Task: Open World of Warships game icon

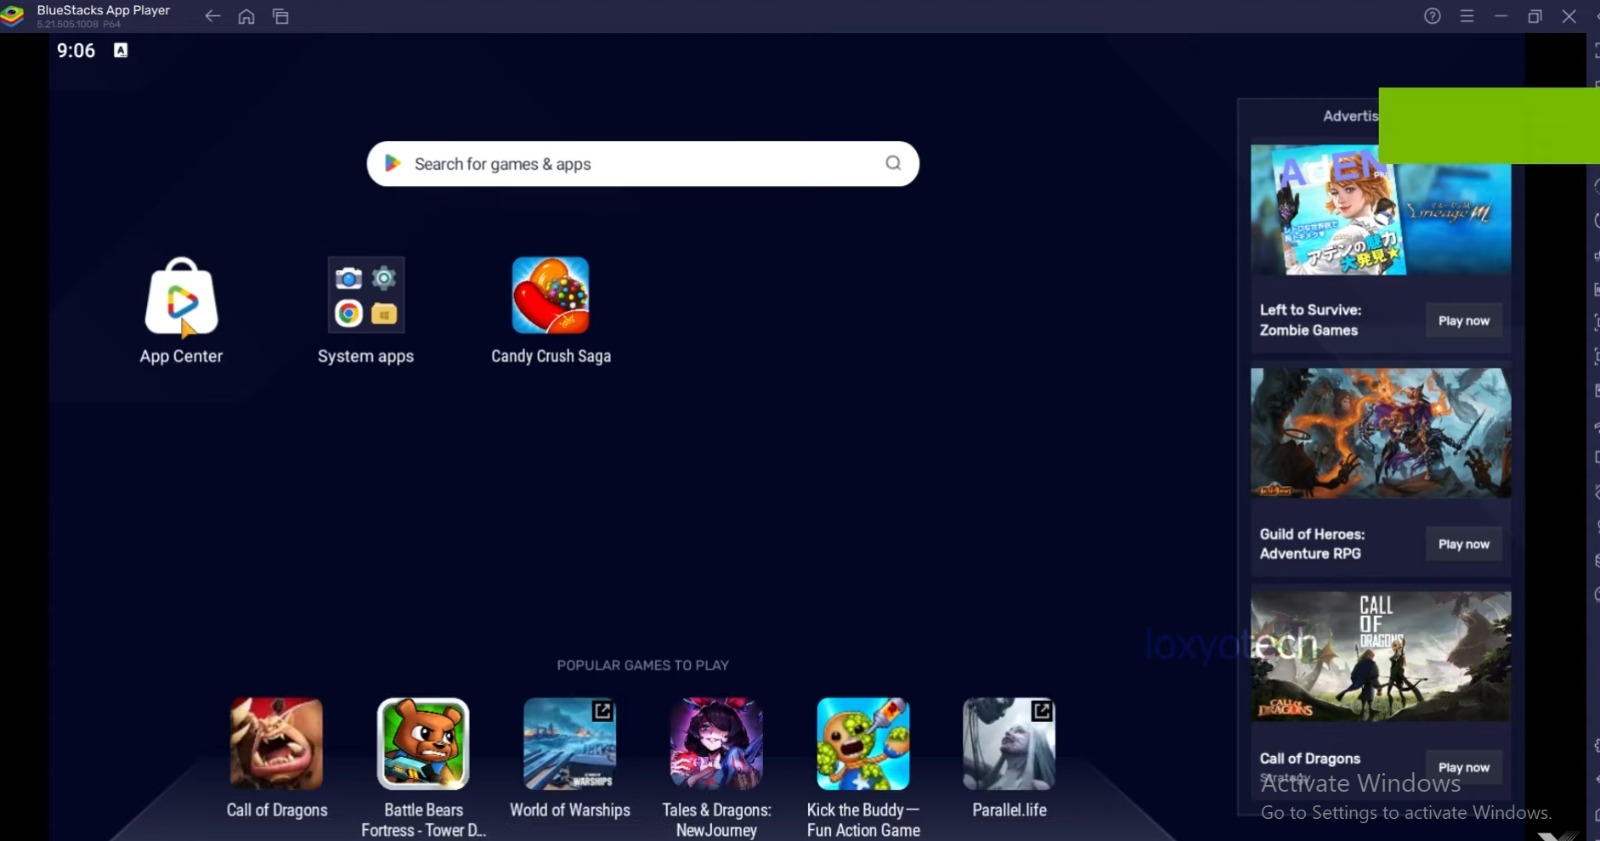Action: coord(570,744)
